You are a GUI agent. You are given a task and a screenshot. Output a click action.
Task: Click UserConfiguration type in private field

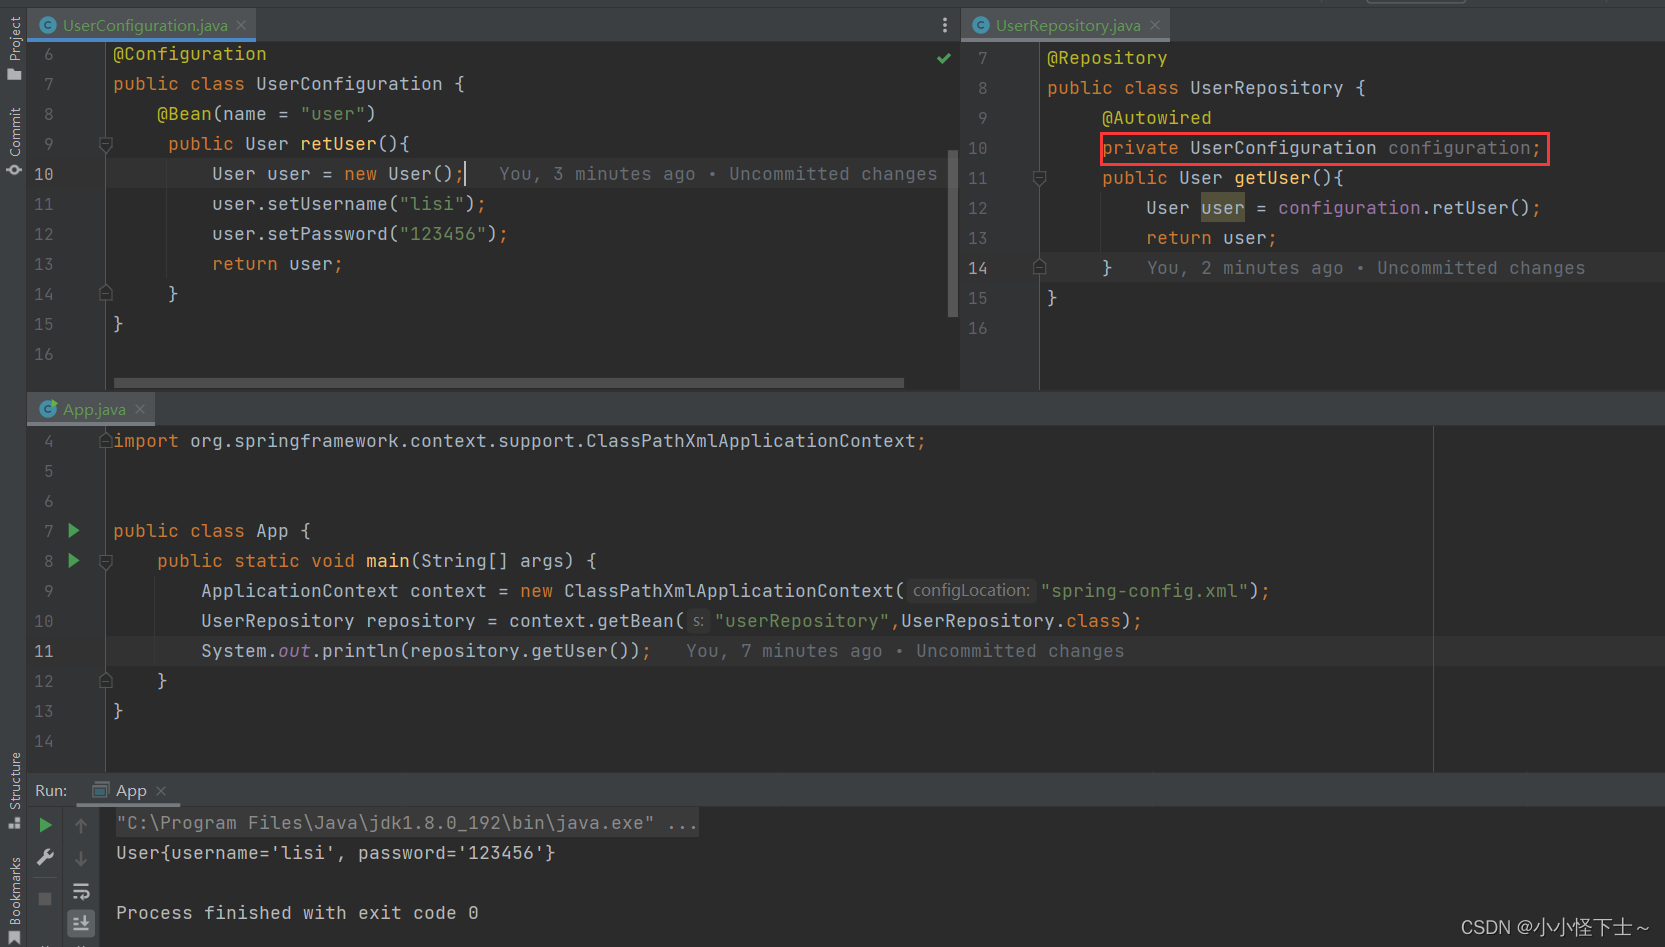1283,148
